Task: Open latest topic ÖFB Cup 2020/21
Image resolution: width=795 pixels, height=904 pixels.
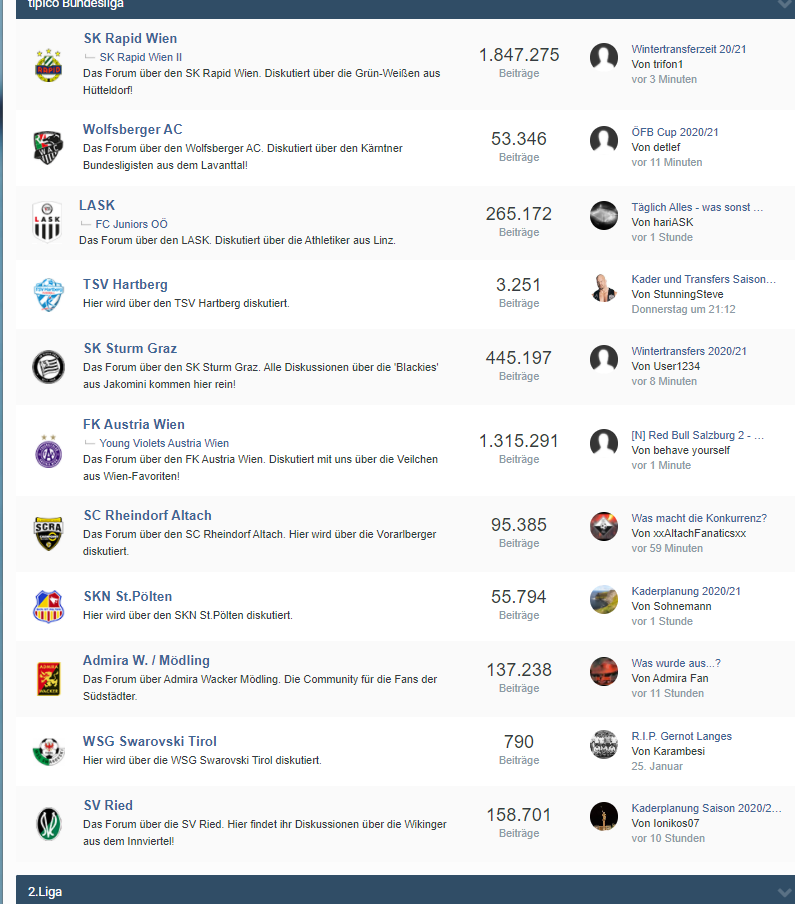Action: click(675, 132)
